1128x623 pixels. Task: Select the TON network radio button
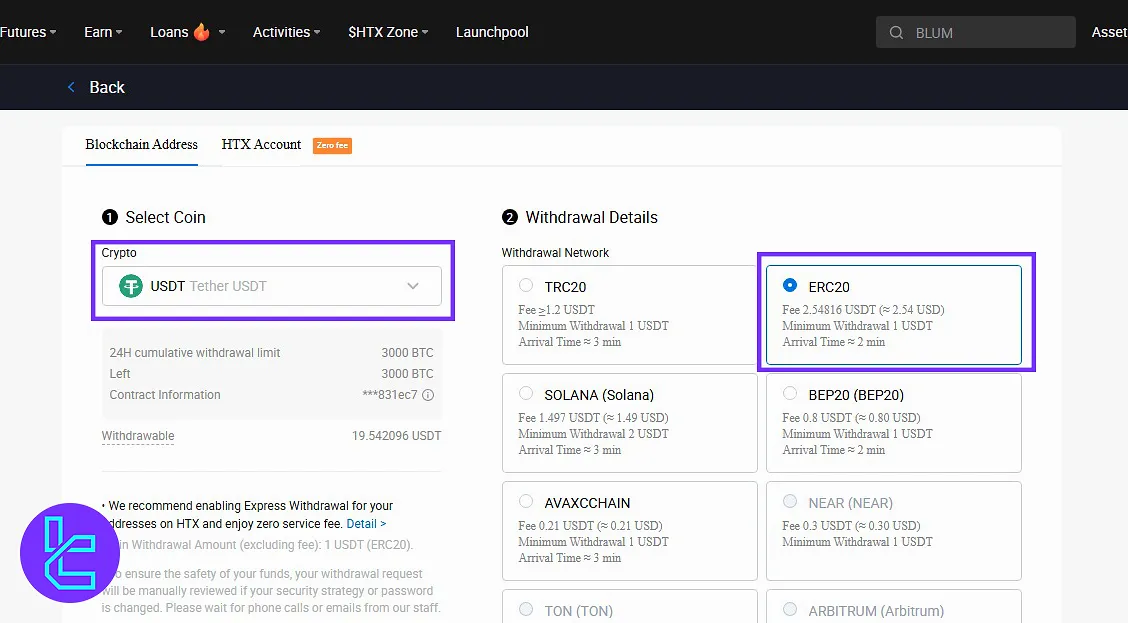click(526, 609)
